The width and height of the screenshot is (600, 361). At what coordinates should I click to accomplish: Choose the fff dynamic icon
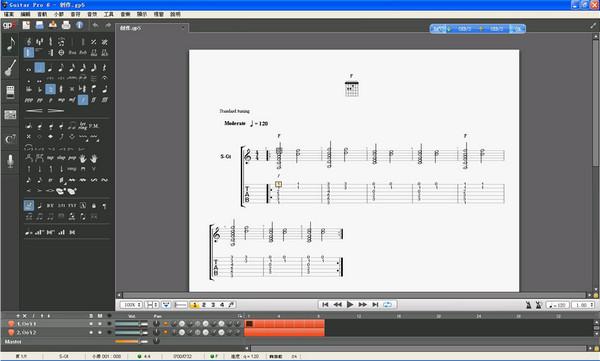coord(104,100)
